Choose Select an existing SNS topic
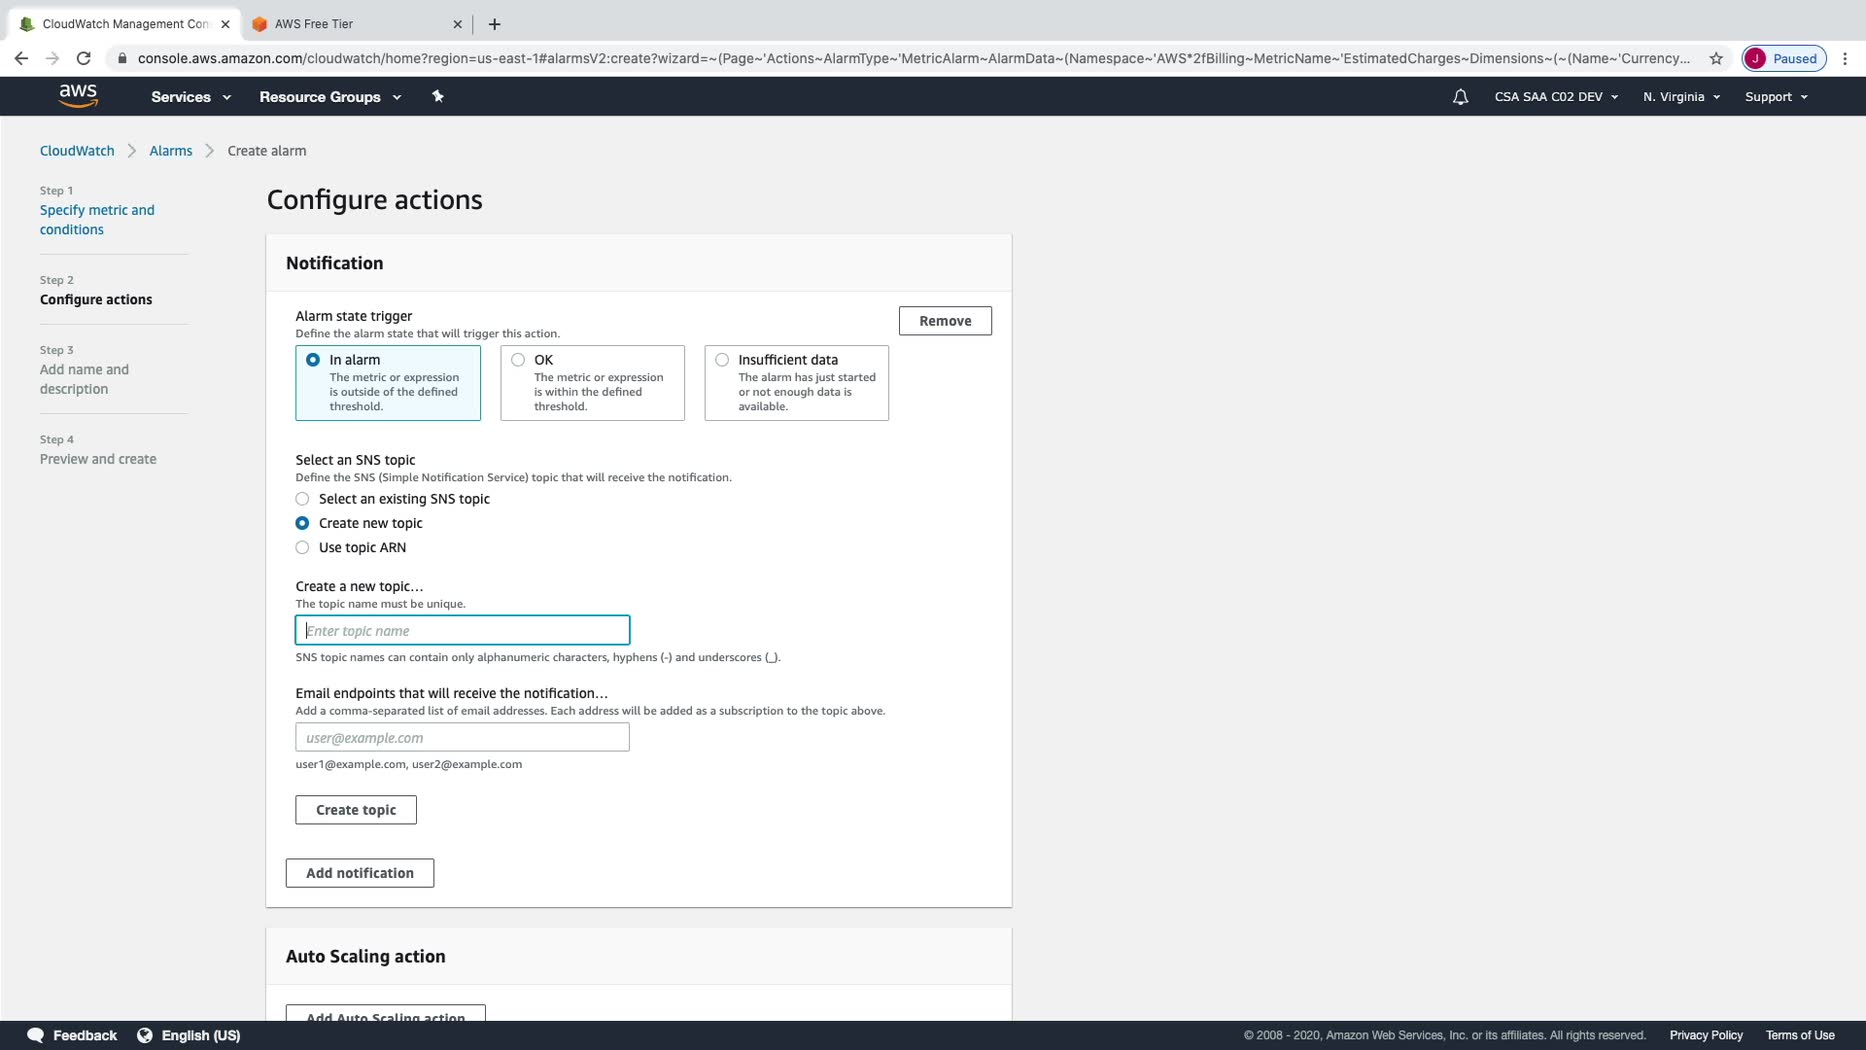Image resolution: width=1866 pixels, height=1050 pixels. [302, 499]
